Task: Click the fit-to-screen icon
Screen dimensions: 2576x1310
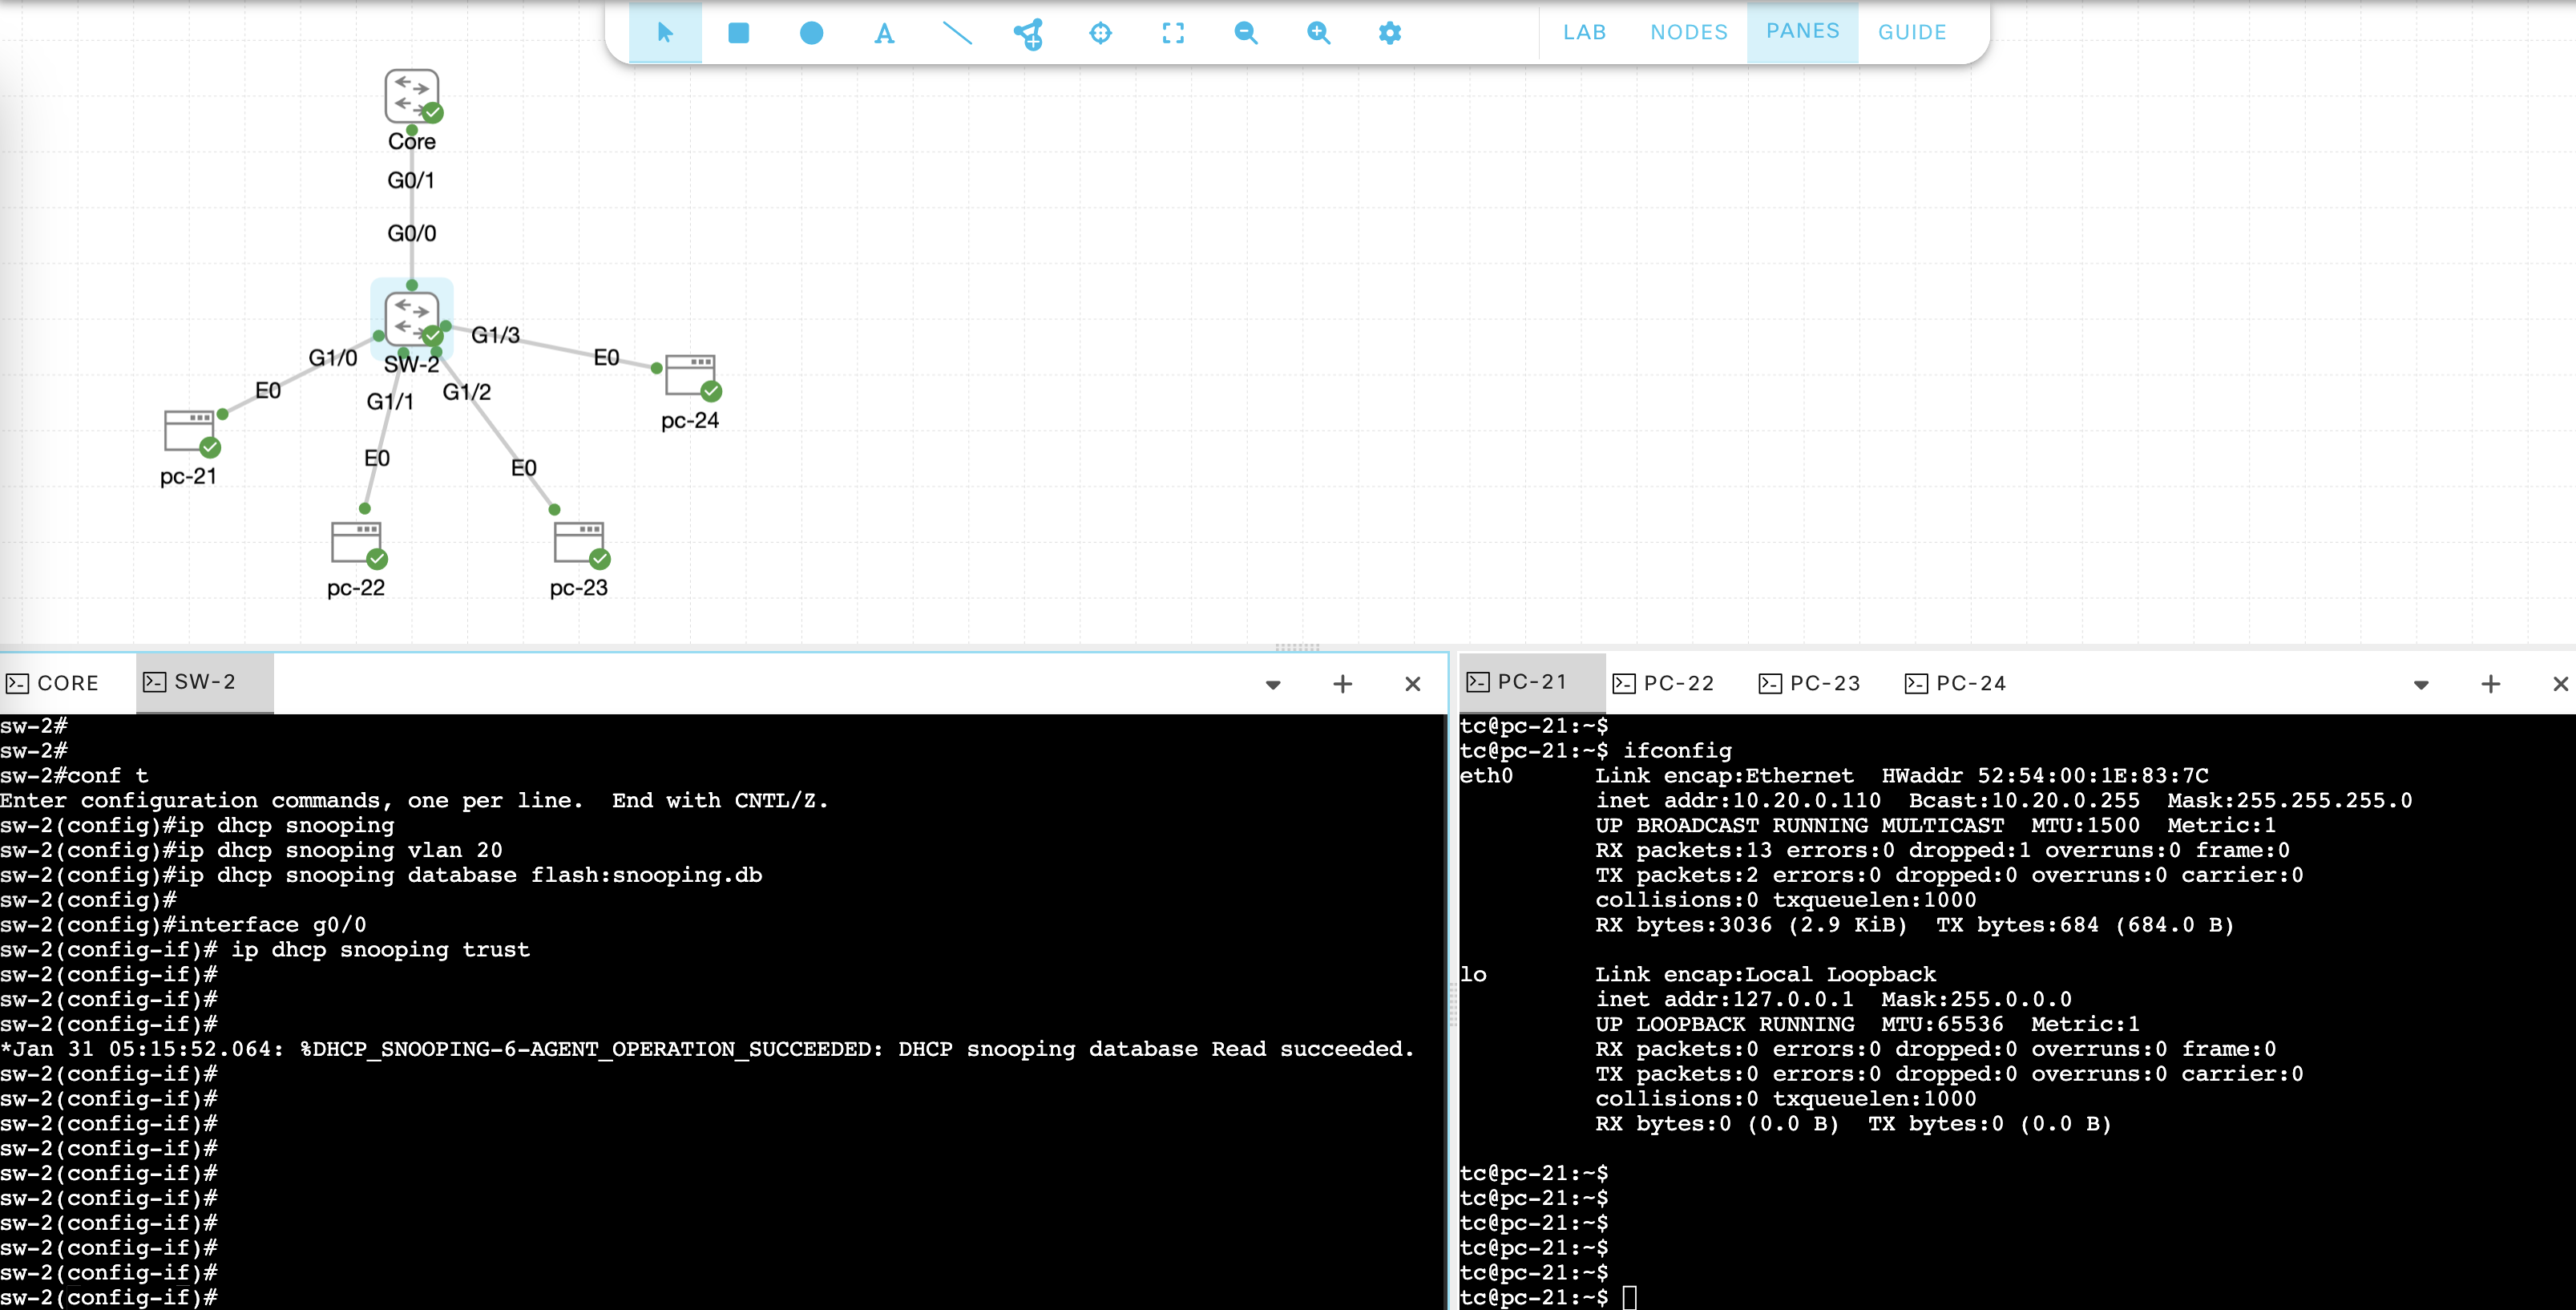Action: (1173, 33)
